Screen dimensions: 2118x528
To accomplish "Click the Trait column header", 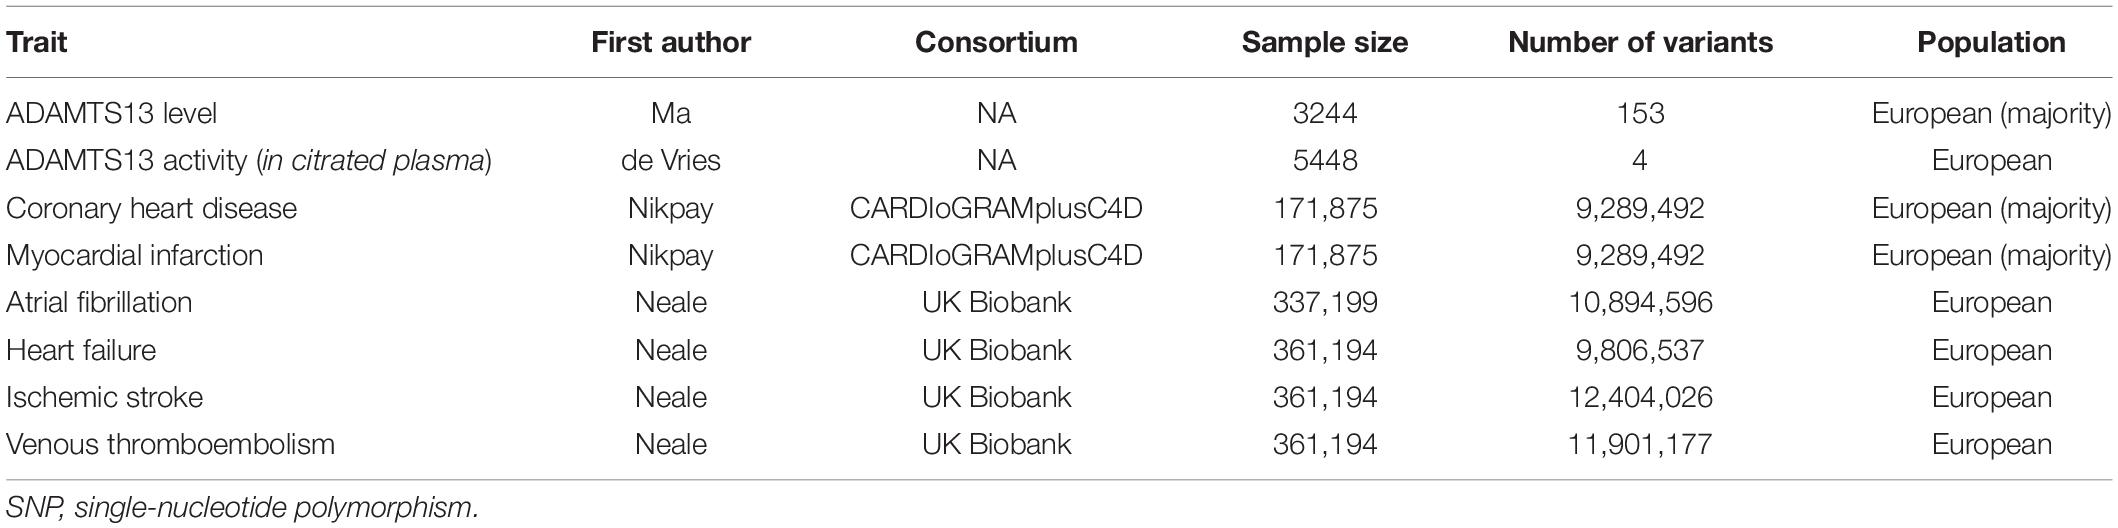I will (x=37, y=43).
